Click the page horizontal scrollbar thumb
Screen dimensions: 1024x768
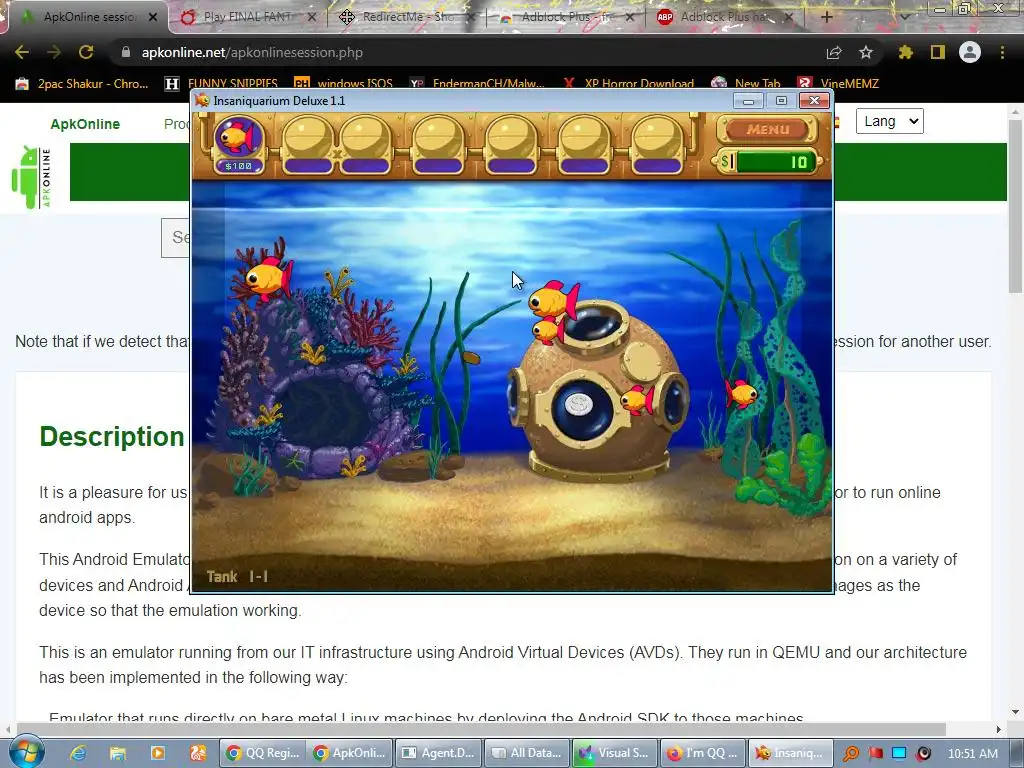click(481, 729)
